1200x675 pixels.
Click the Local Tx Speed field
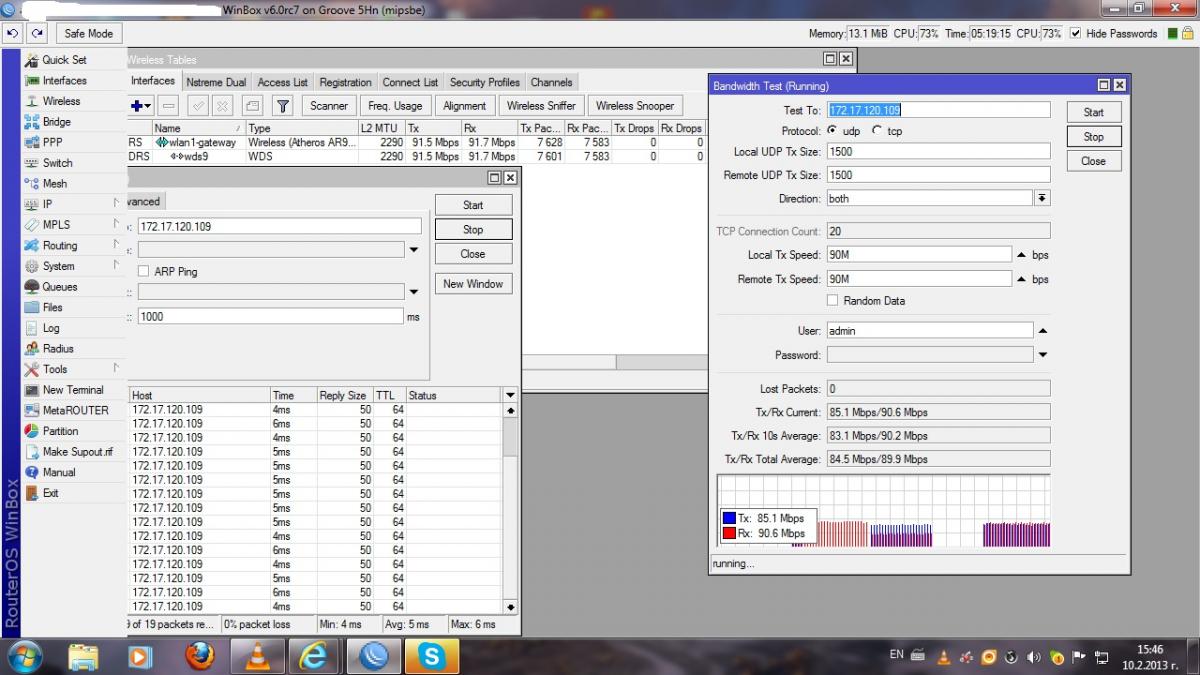[920, 255]
